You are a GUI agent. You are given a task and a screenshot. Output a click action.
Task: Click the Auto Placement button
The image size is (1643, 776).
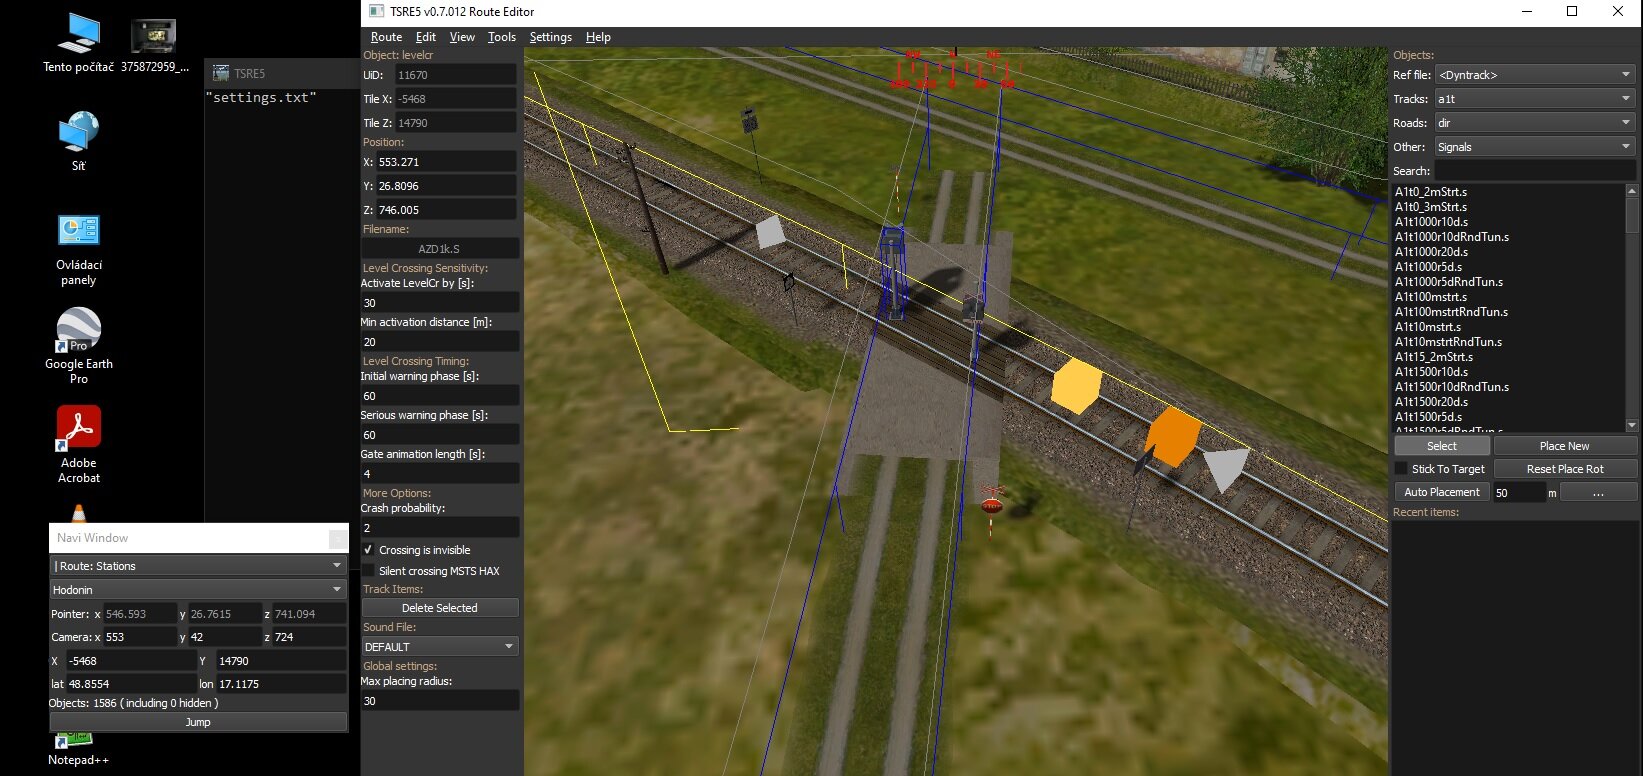pyautogui.click(x=1442, y=492)
